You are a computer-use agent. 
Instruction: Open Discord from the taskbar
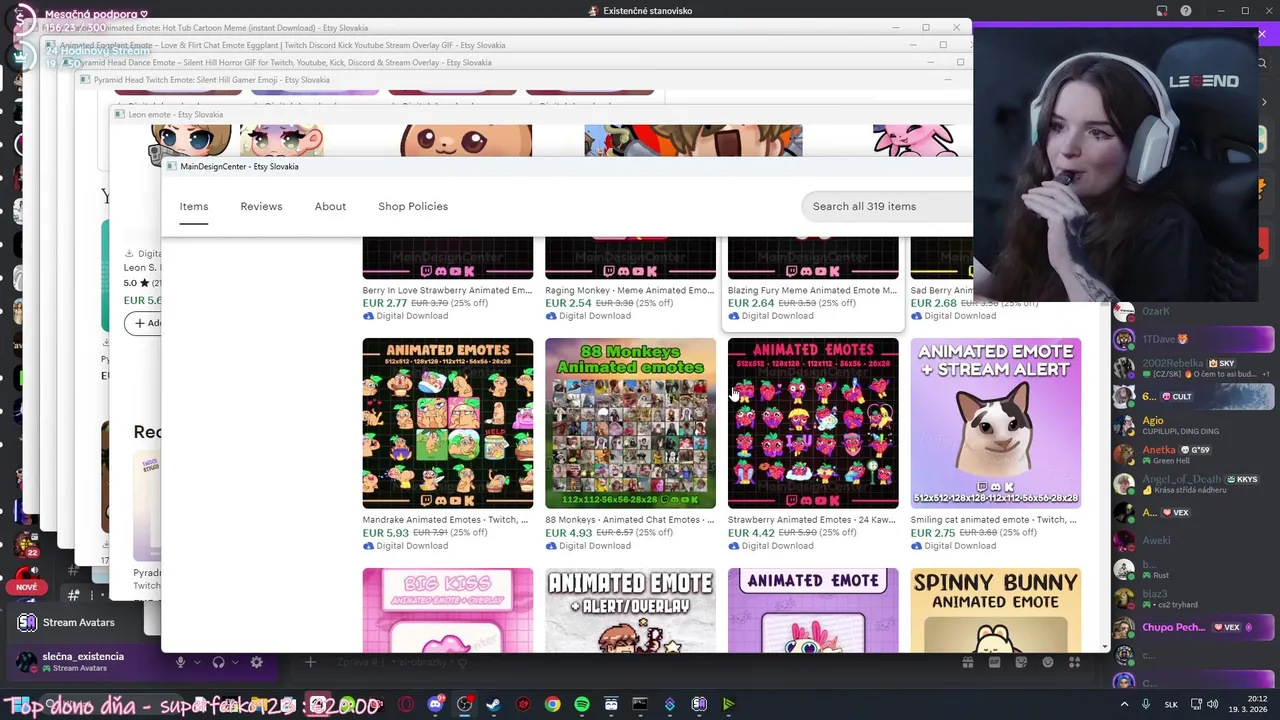pos(435,704)
